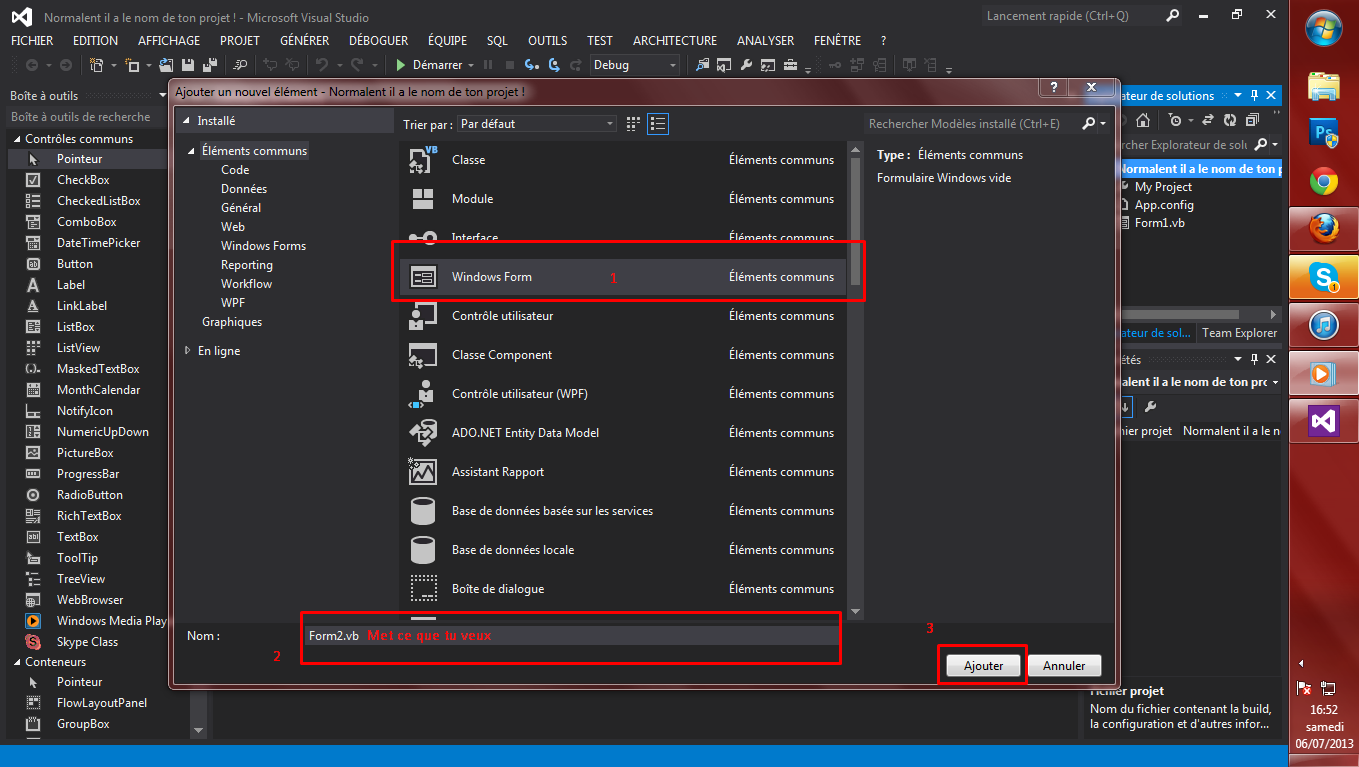Click the Windows Start orb

[1323, 27]
